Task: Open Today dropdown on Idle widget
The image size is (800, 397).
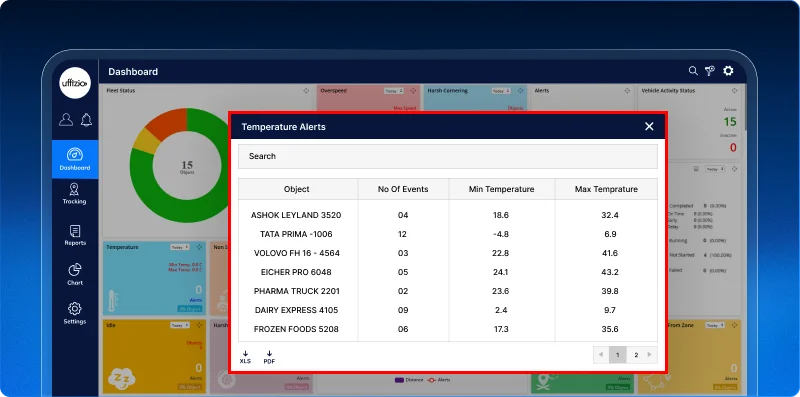Action: click(x=180, y=325)
